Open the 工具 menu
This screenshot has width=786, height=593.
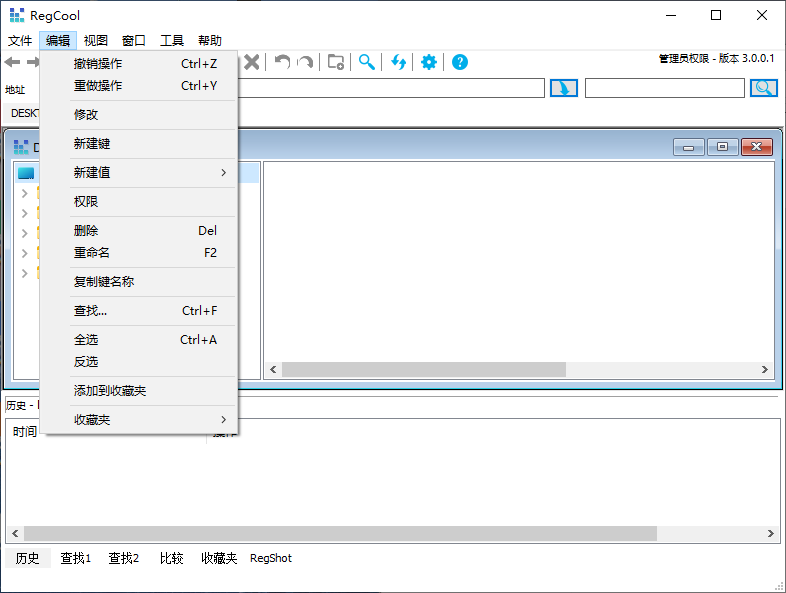172,41
